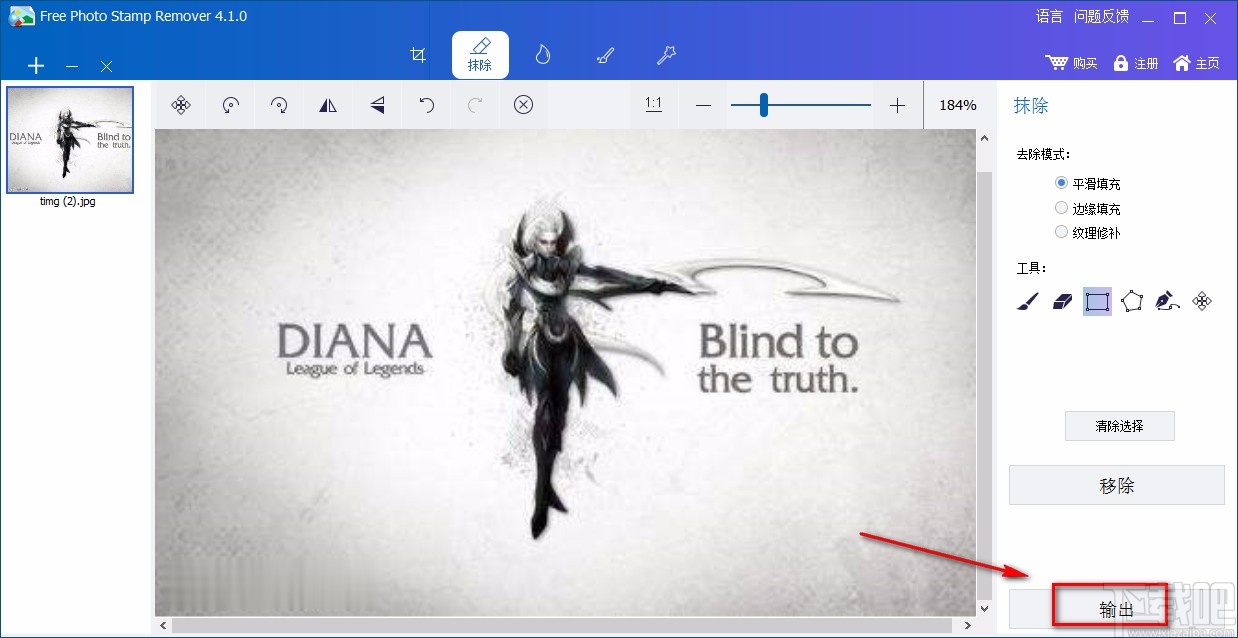1238x638 pixels.
Task: Open the 语言 language menu
Action: pos(1048,16)
